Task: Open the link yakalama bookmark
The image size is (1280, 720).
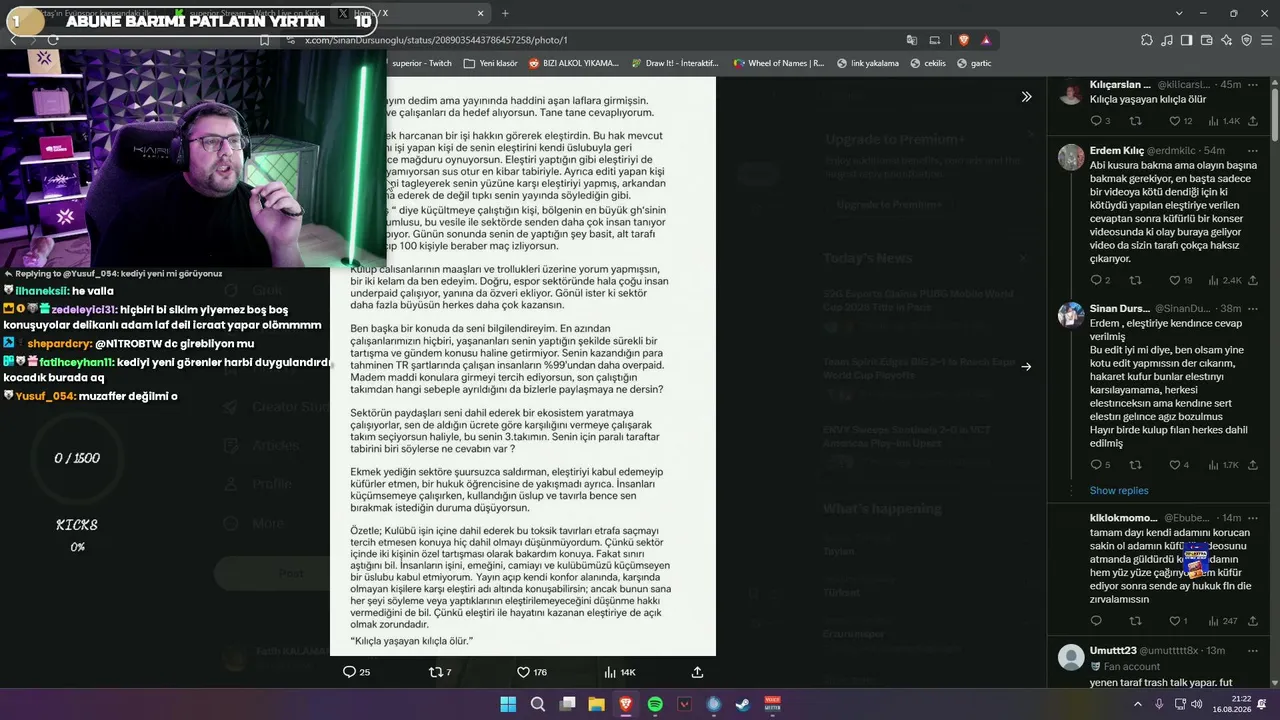Action: point(868,63)
